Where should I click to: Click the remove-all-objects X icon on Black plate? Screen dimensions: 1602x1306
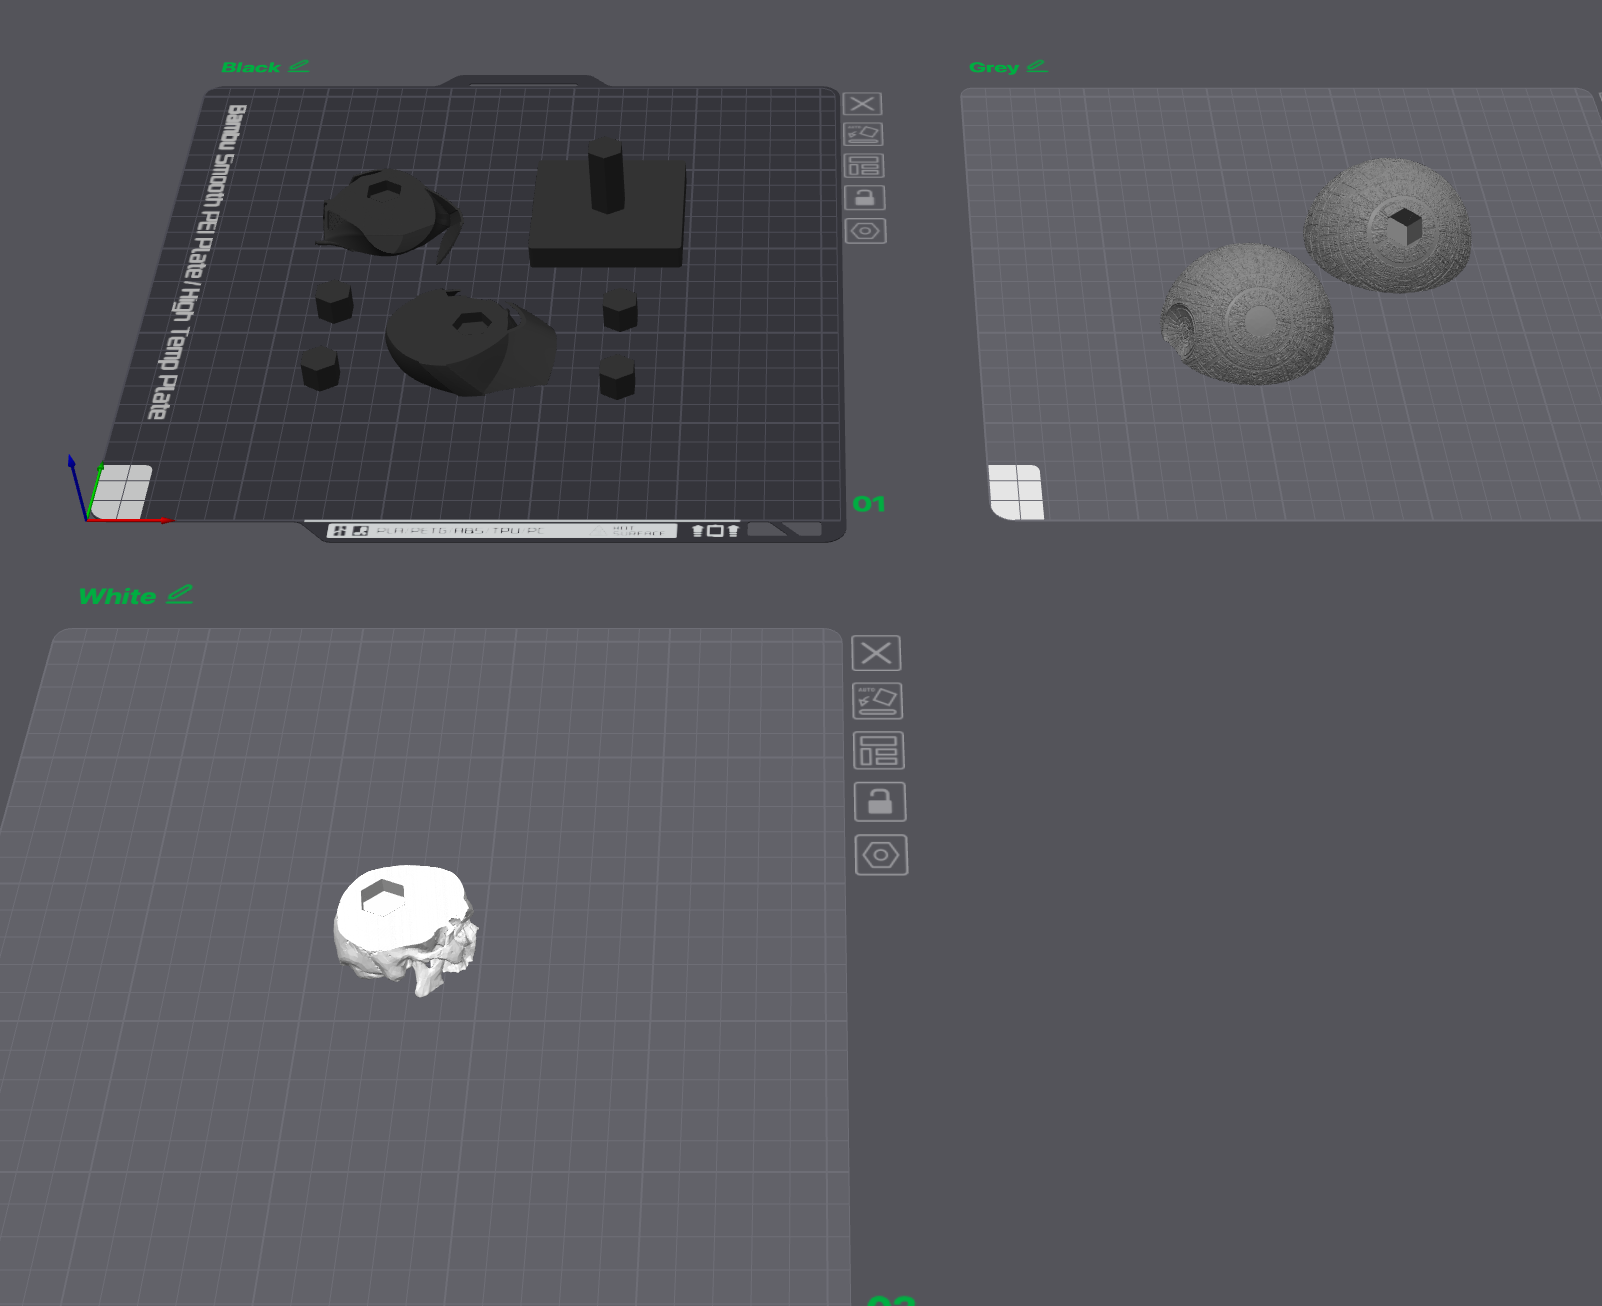pos(862,104)
